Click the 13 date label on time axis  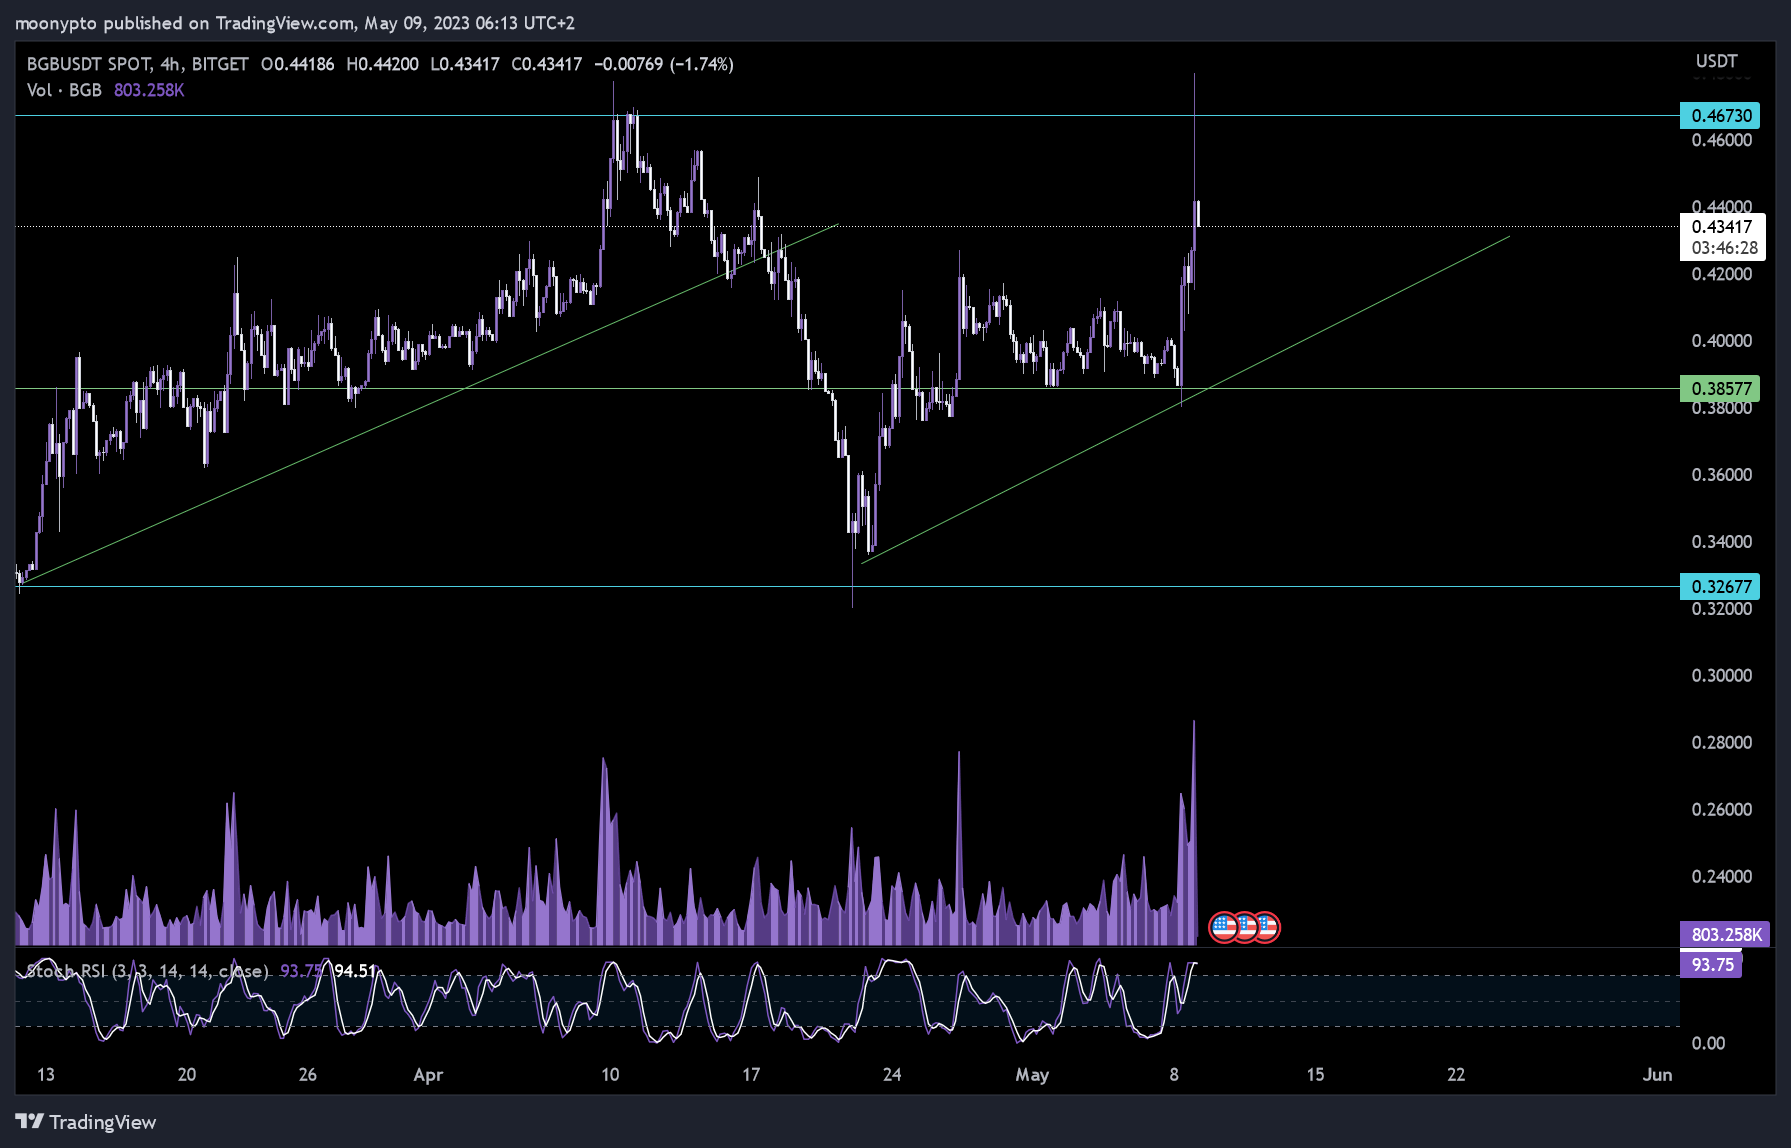[x=46, y=1075]
